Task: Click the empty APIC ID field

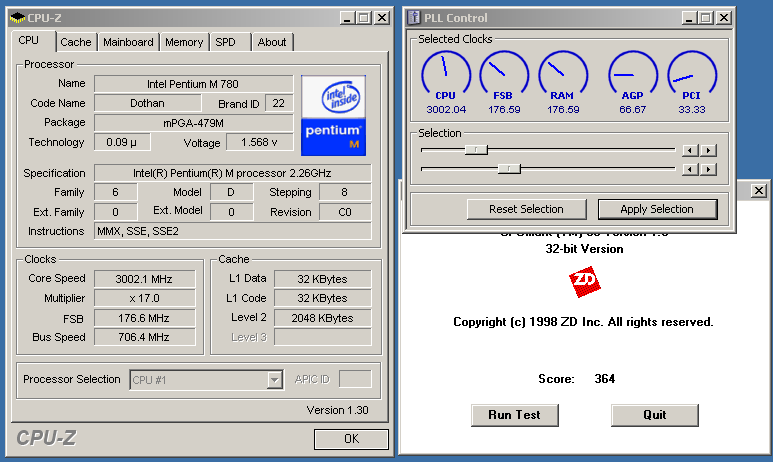Action: (355, 379)
